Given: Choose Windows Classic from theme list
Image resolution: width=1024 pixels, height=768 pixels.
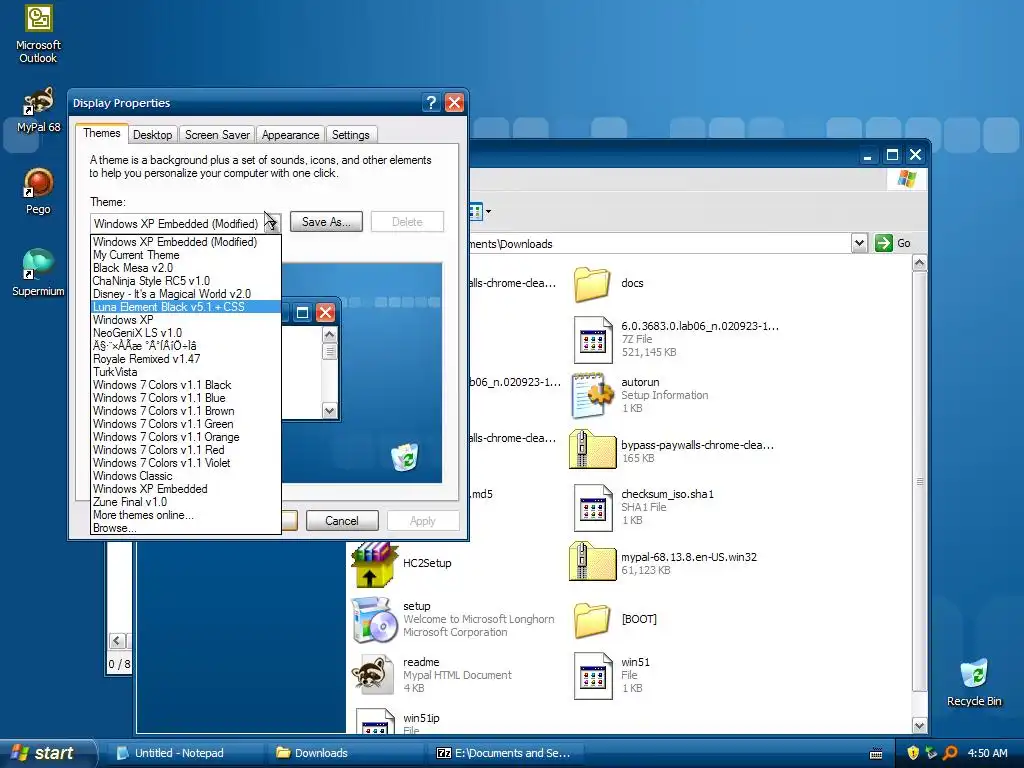Looking at the screenshot, I should (185, 476).
